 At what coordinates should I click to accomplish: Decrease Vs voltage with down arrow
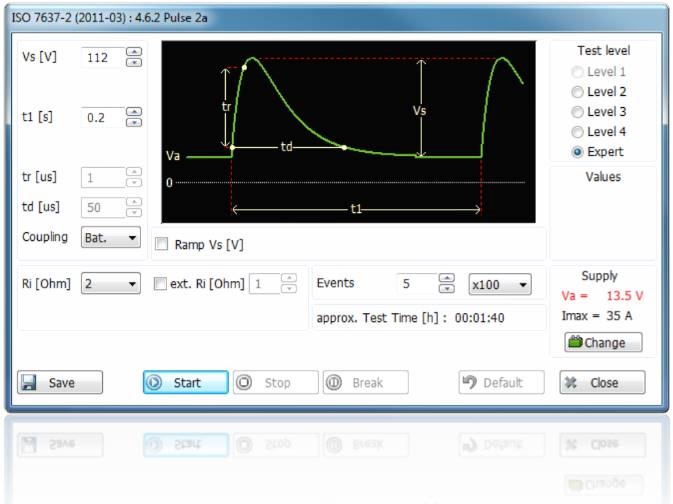pos(134,62)
